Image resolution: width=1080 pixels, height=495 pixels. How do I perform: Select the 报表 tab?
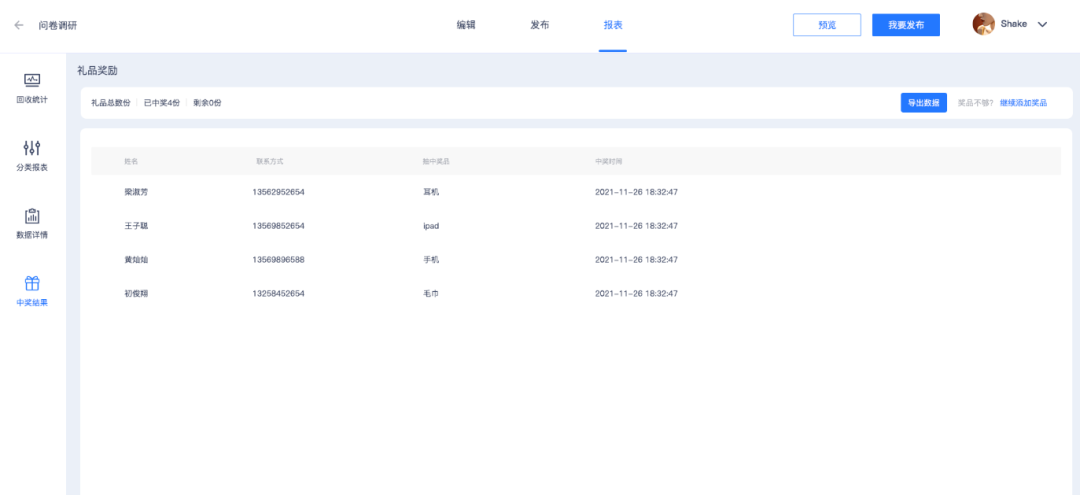(613, 25)
